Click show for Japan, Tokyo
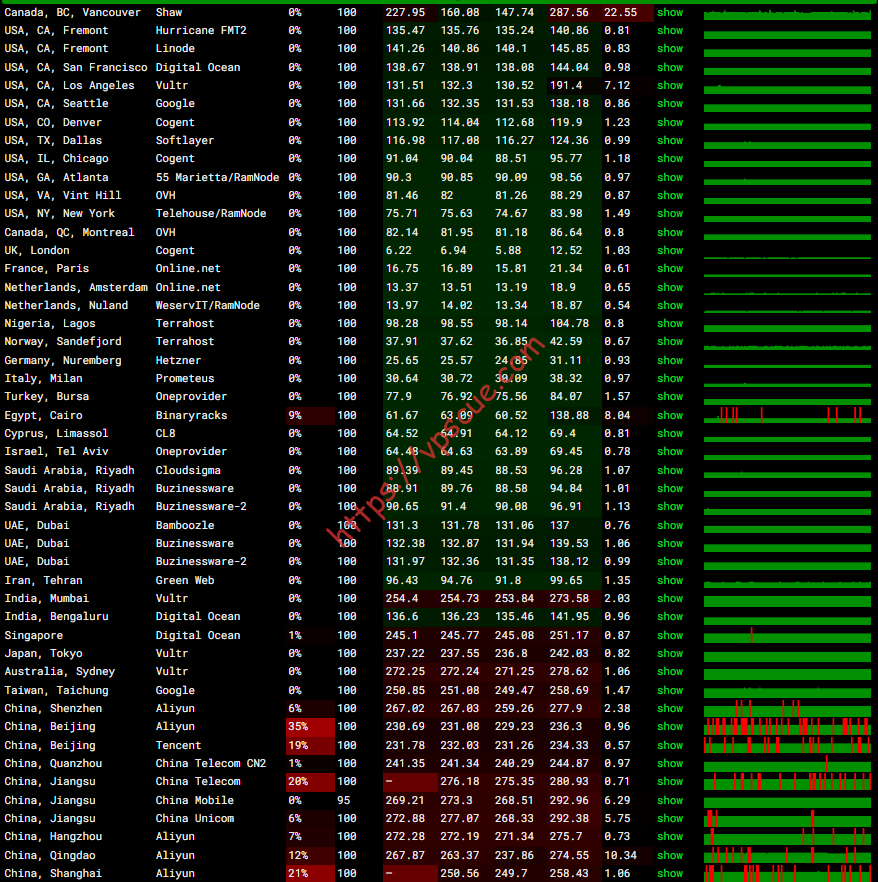This screenshot has width=878, height=882. point(670,654)
